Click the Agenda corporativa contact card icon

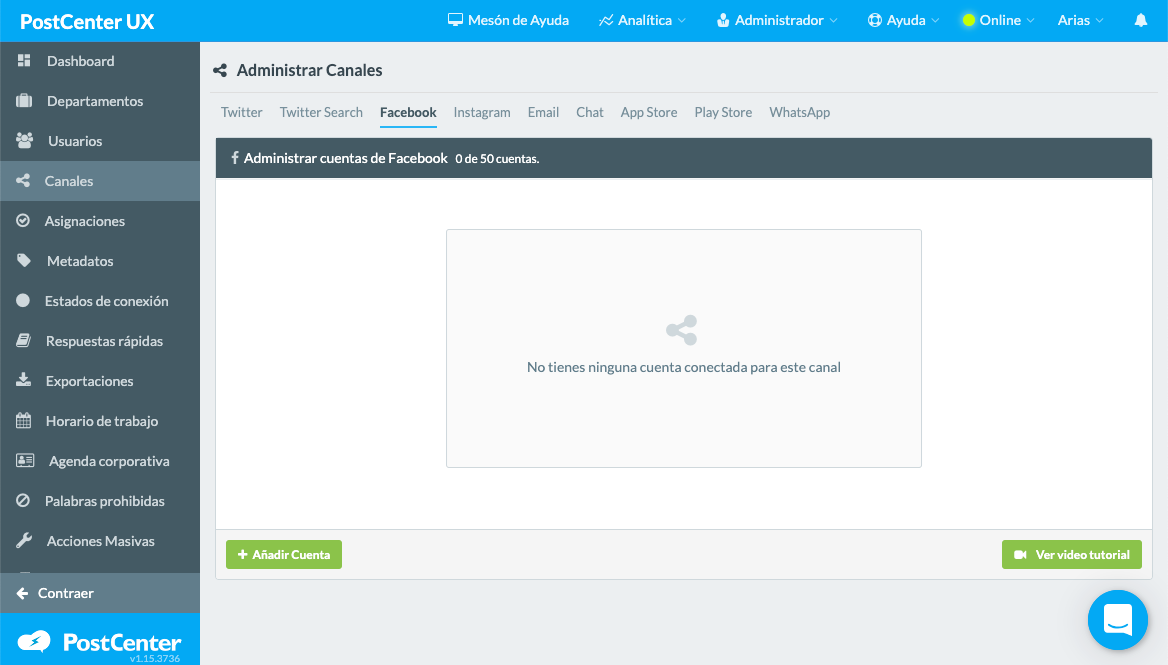(25, 460)
